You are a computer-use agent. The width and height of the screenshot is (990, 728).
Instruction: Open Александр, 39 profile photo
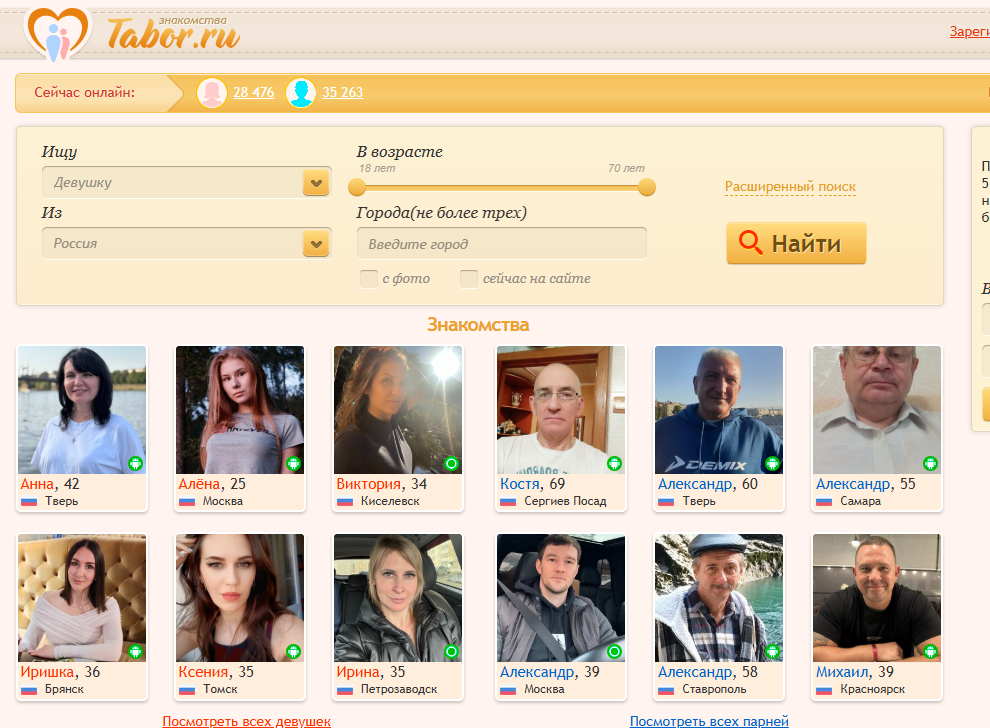click(561, 598)
